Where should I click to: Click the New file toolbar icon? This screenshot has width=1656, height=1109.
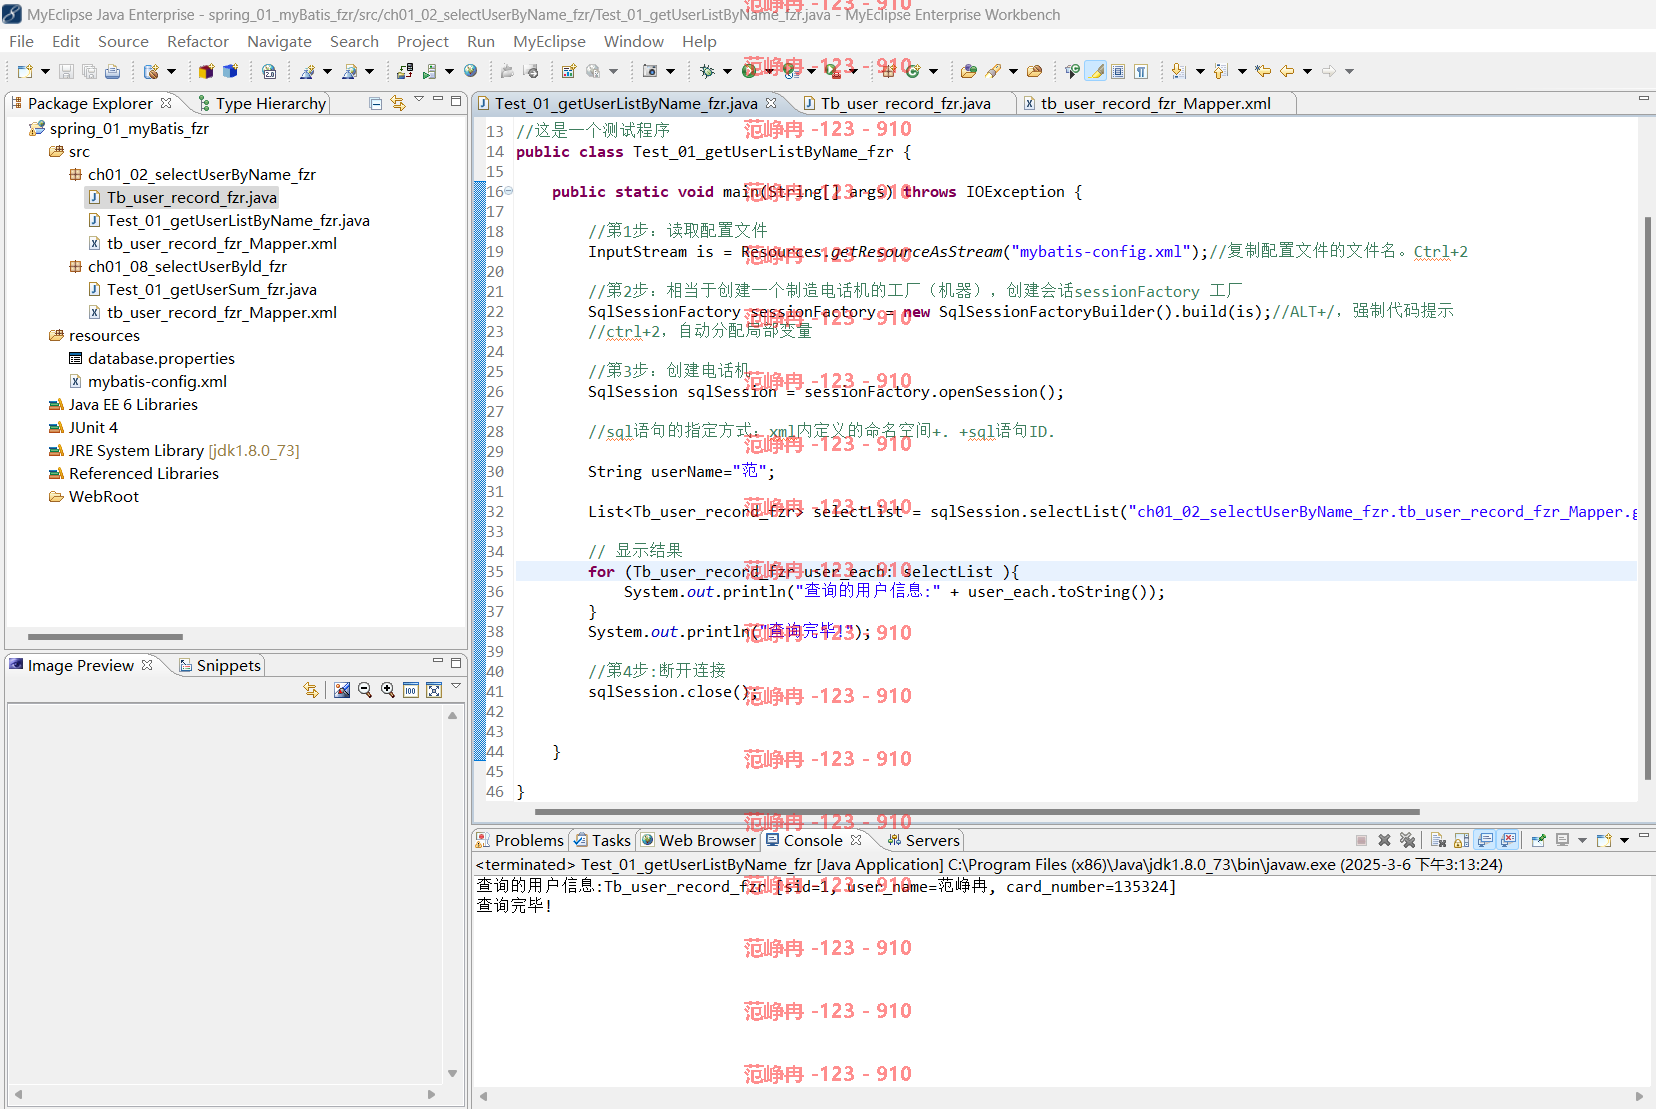pyautogui.click(x=25, y=71)
